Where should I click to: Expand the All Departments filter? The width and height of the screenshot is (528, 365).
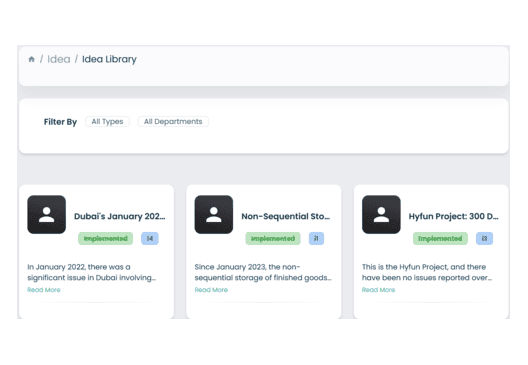(x=173, y=122)
